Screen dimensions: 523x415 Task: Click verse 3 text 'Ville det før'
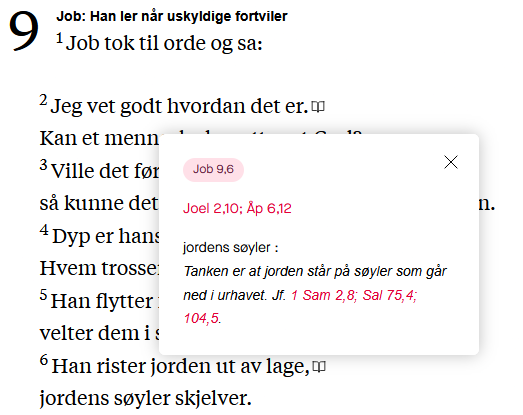[105, 171]
